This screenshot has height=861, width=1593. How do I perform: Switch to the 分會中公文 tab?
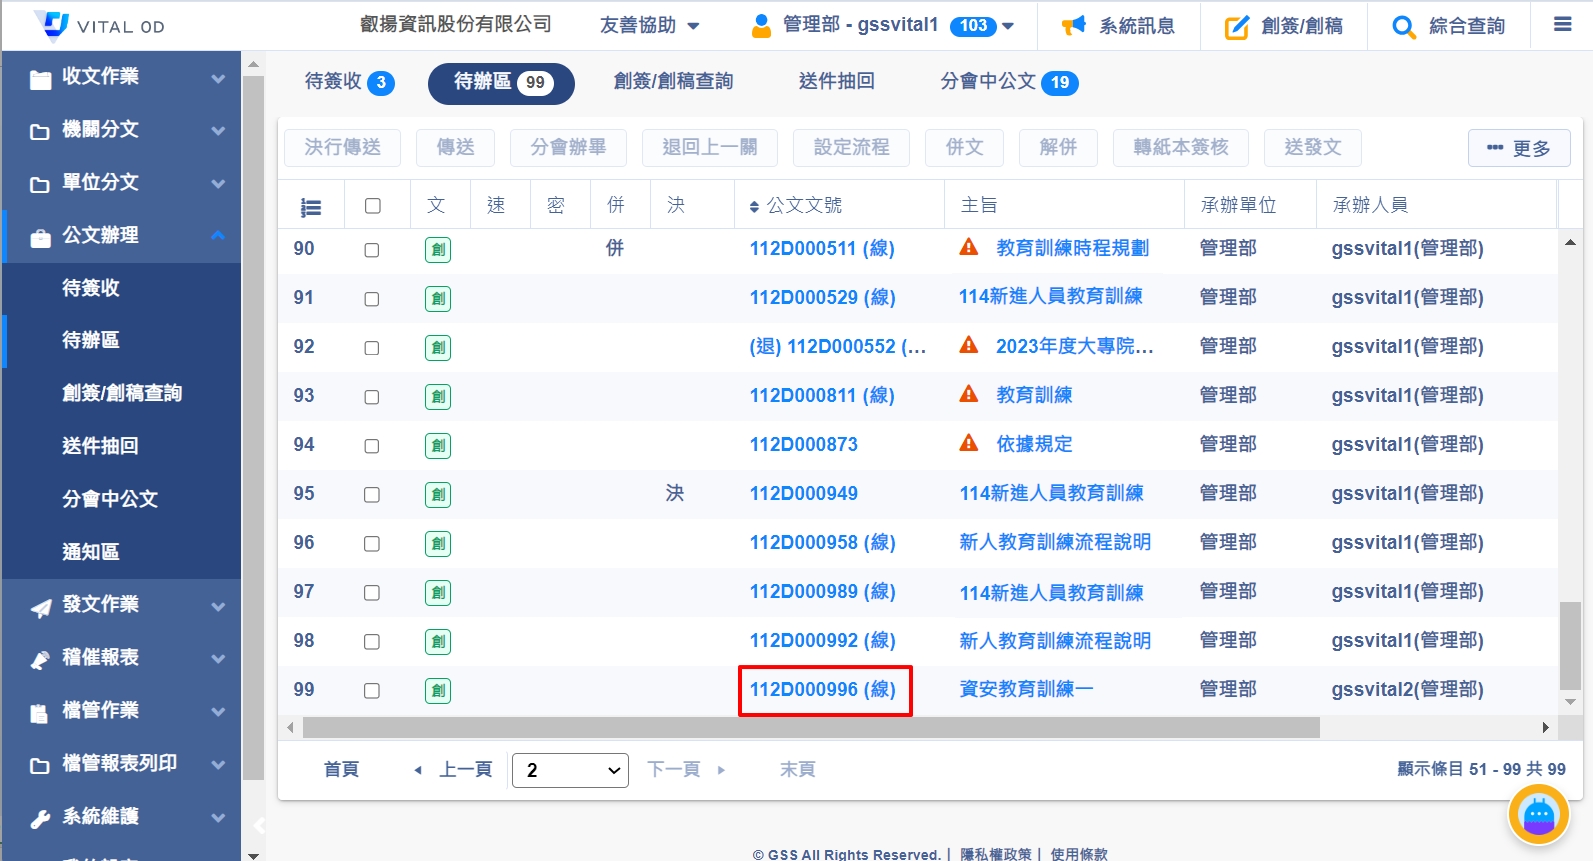point(1008,82)
